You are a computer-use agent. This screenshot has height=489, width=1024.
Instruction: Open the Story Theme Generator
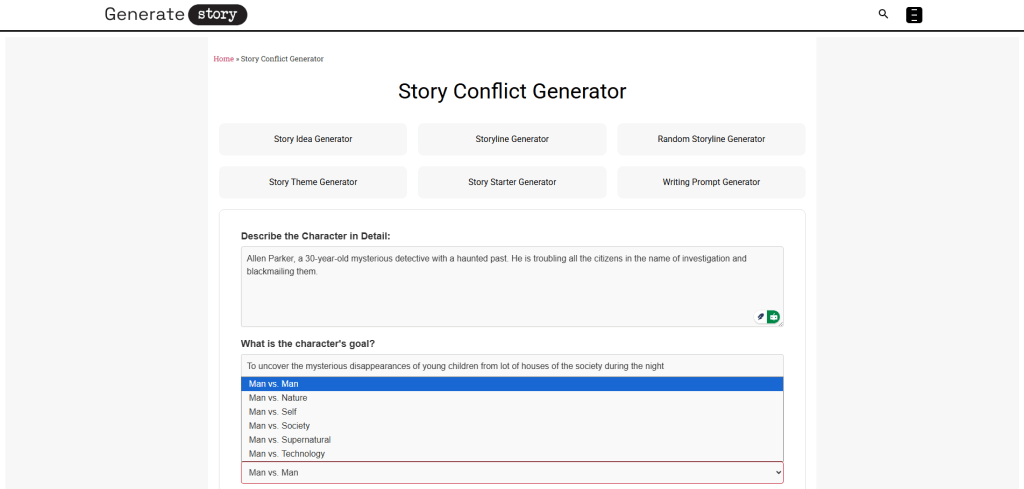click(x=313, y=182)
